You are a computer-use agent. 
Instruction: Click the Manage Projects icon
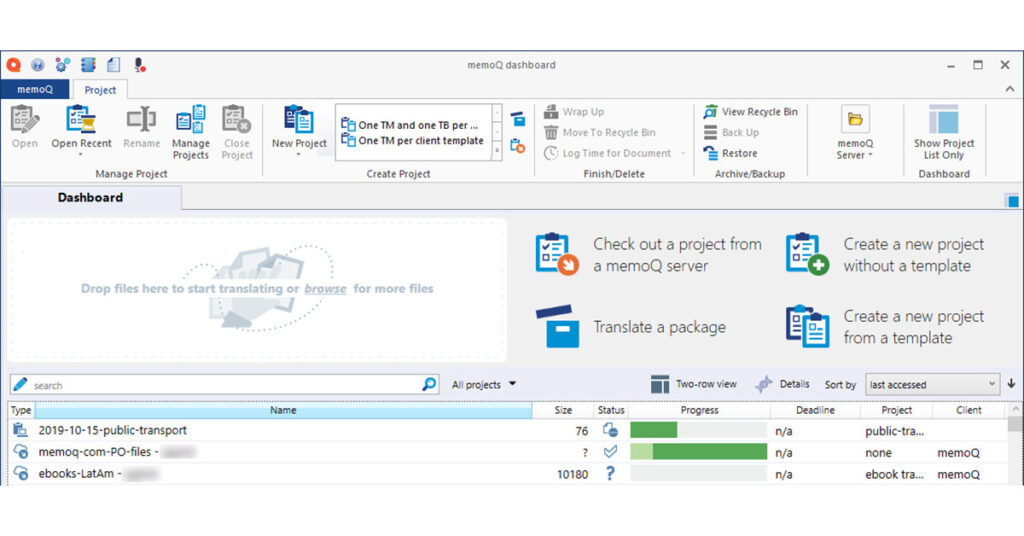coord(190,121)
